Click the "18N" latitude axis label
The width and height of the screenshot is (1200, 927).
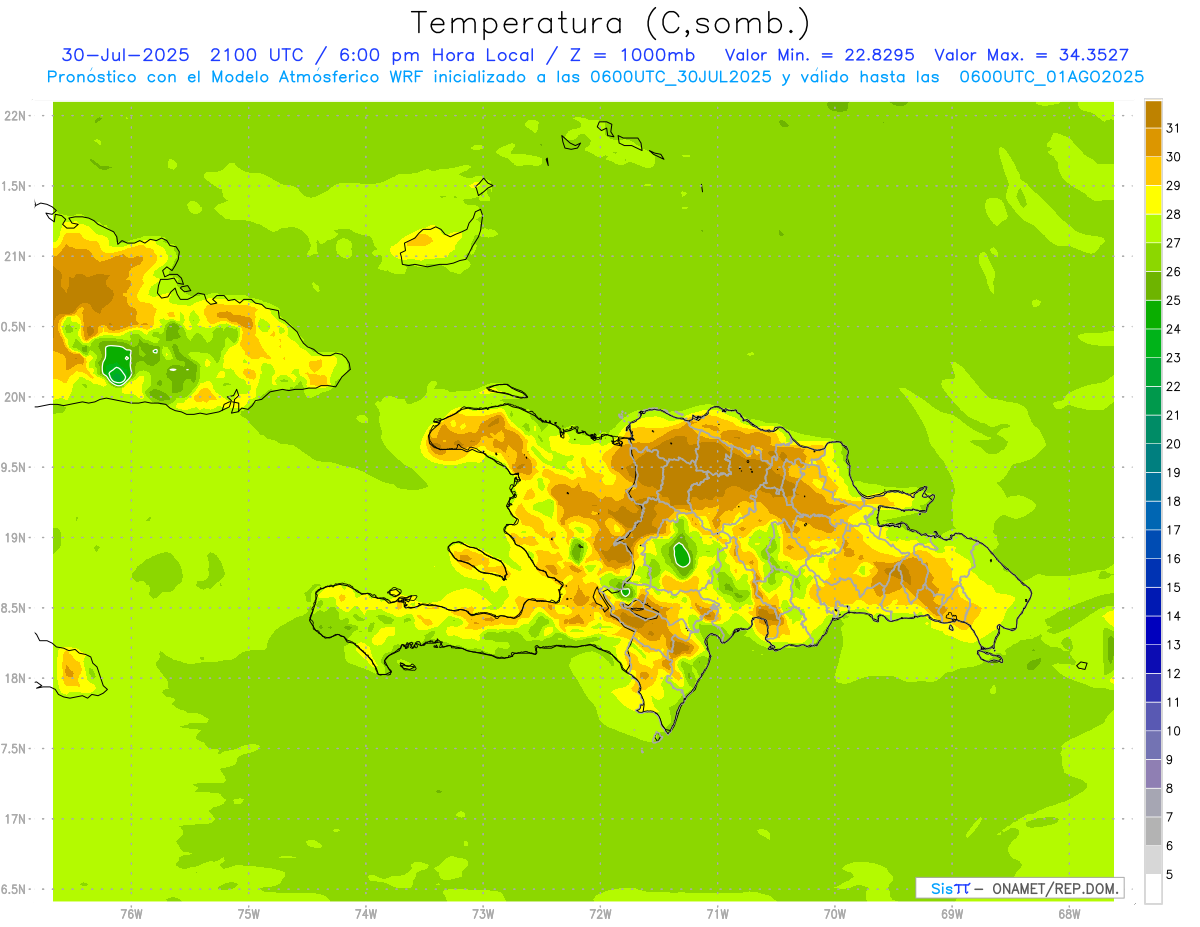pyautogui.click(x=15, y=679)
